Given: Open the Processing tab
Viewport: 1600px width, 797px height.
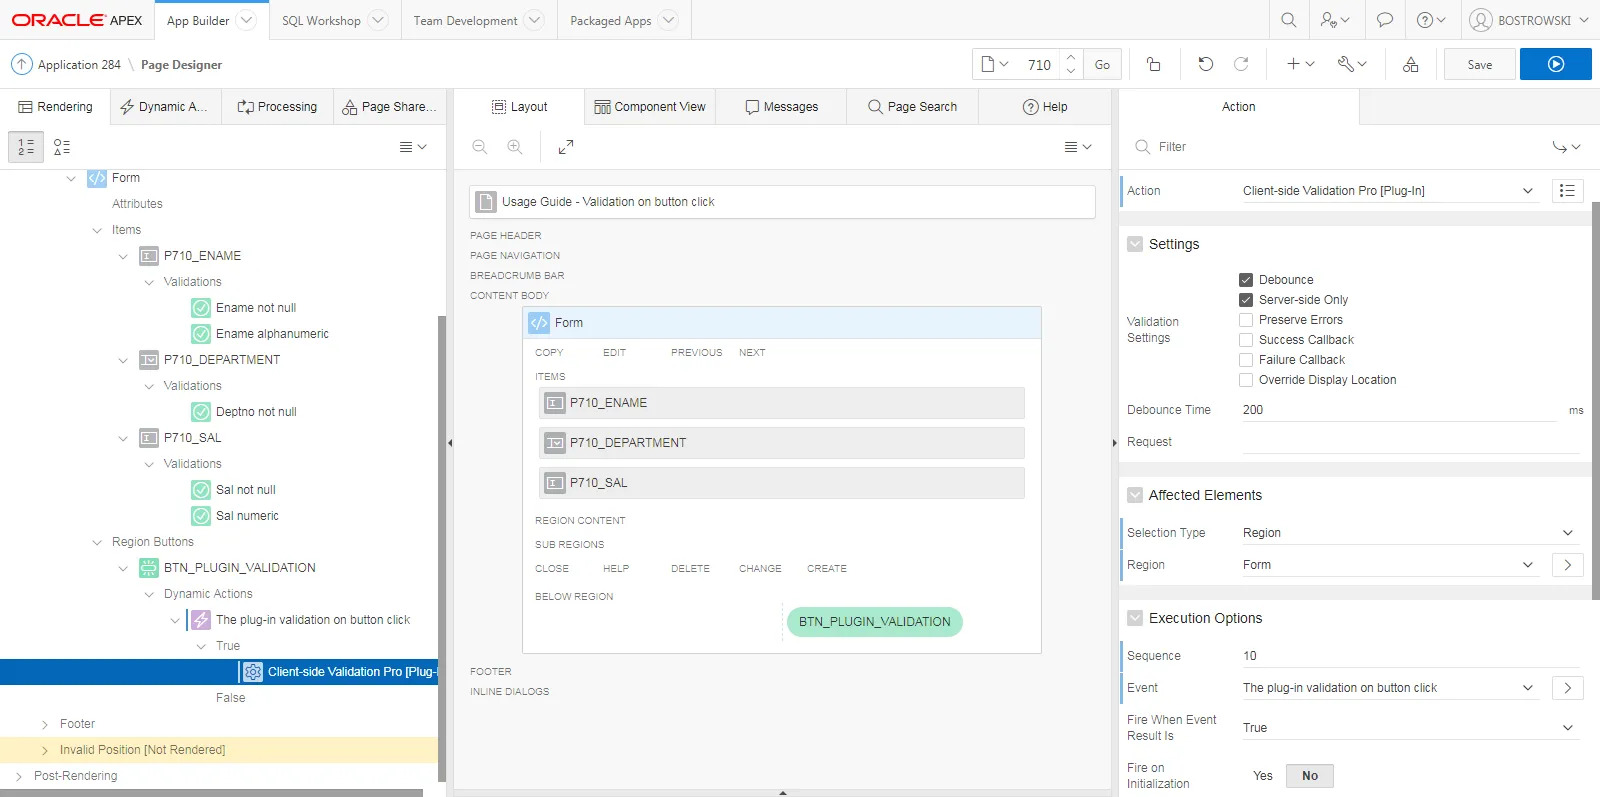Looking at the screenshot, I should tap(277, 107).
